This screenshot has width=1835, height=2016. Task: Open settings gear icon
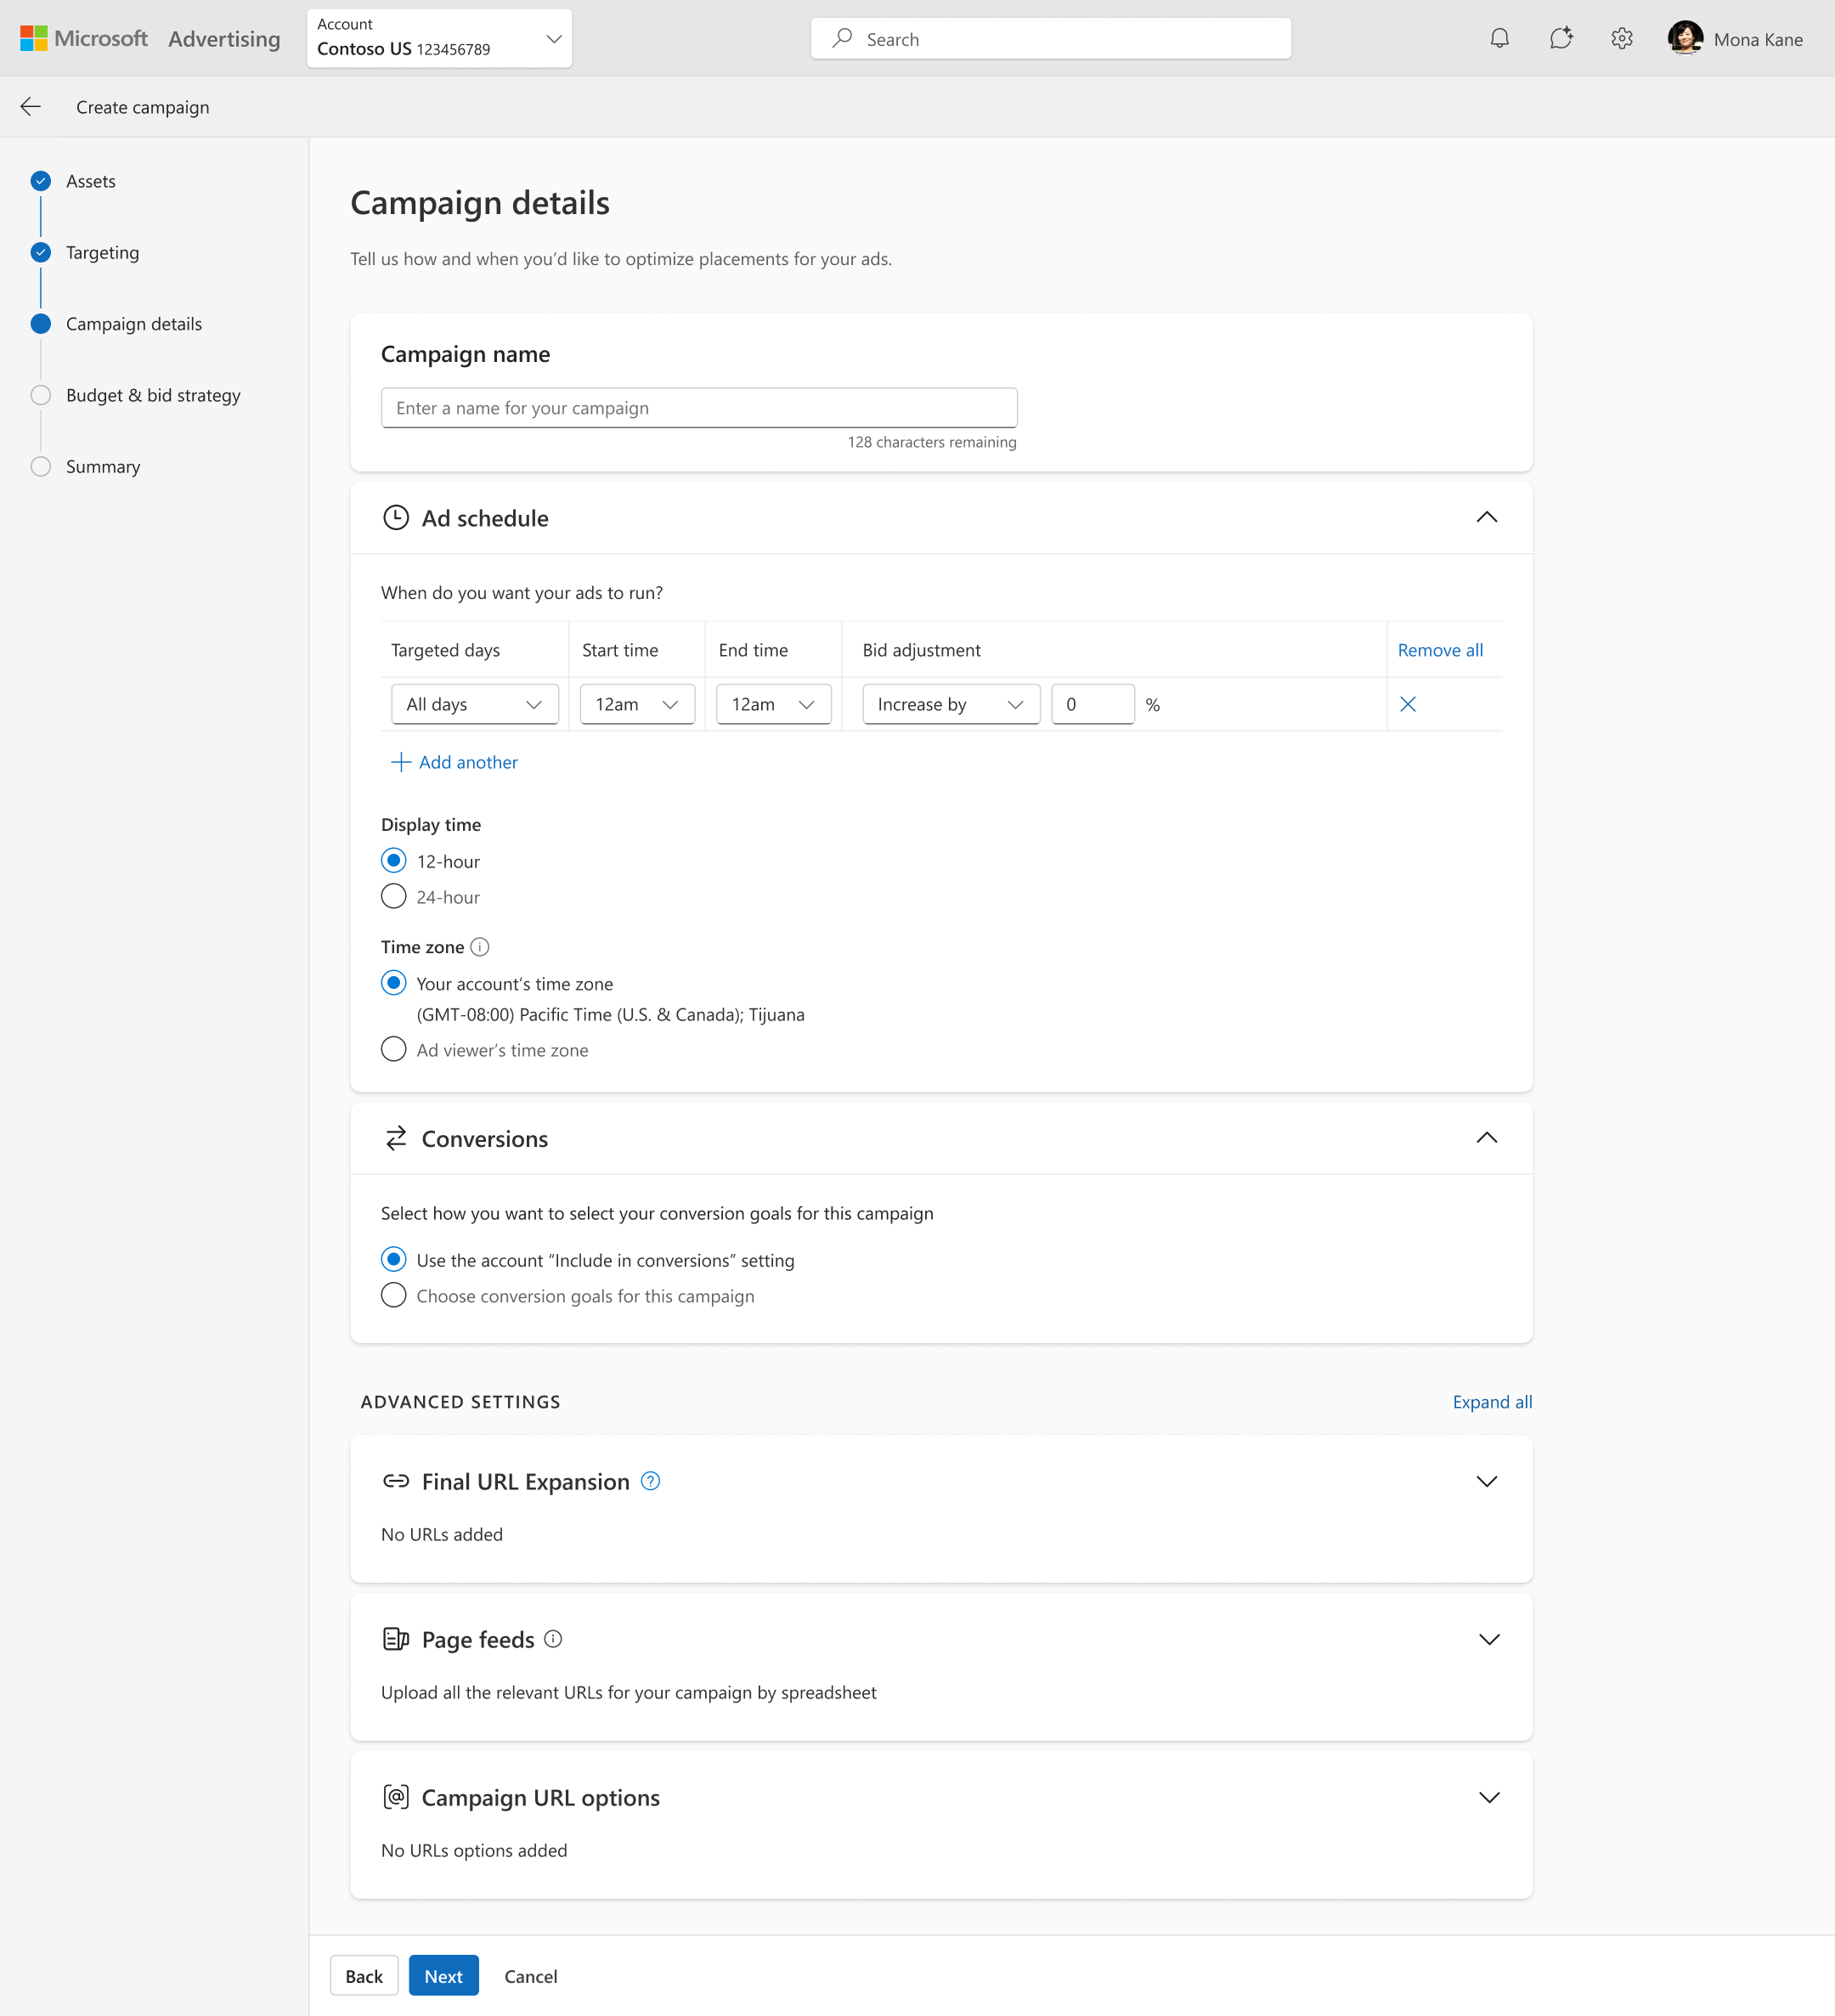[x=1622, y=38]
